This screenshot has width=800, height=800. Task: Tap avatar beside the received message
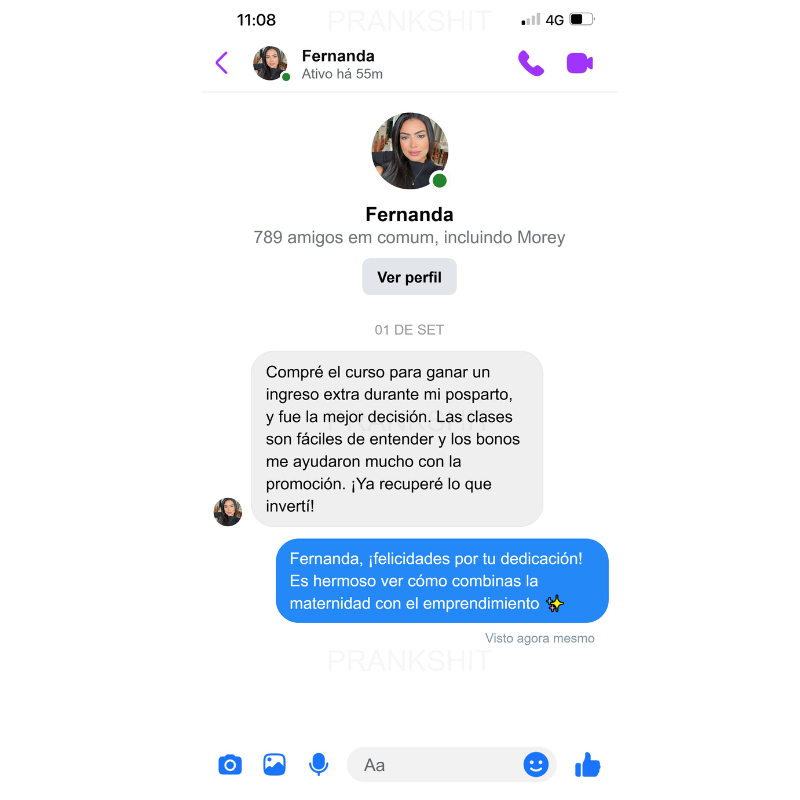[x=228, y=512]
